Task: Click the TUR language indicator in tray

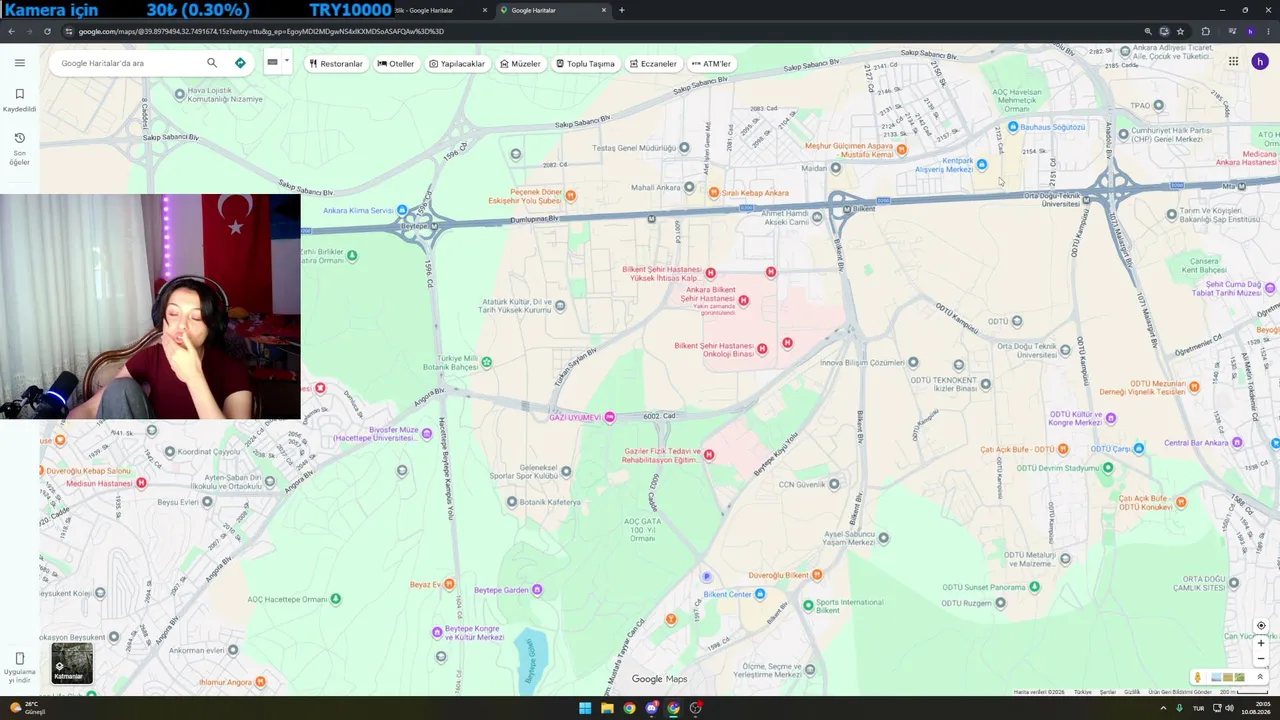Action: (1198, 708)
